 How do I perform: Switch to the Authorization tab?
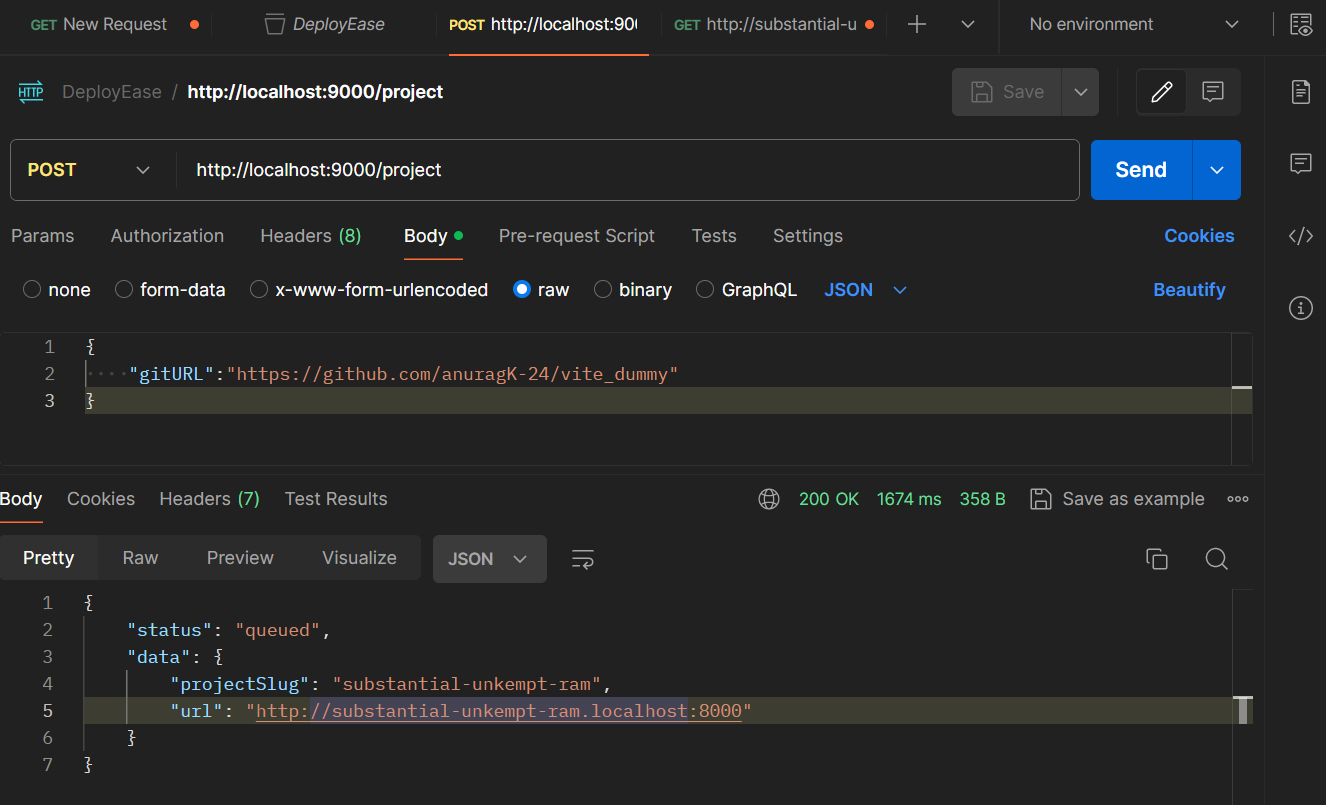click(x=167, y=236)
